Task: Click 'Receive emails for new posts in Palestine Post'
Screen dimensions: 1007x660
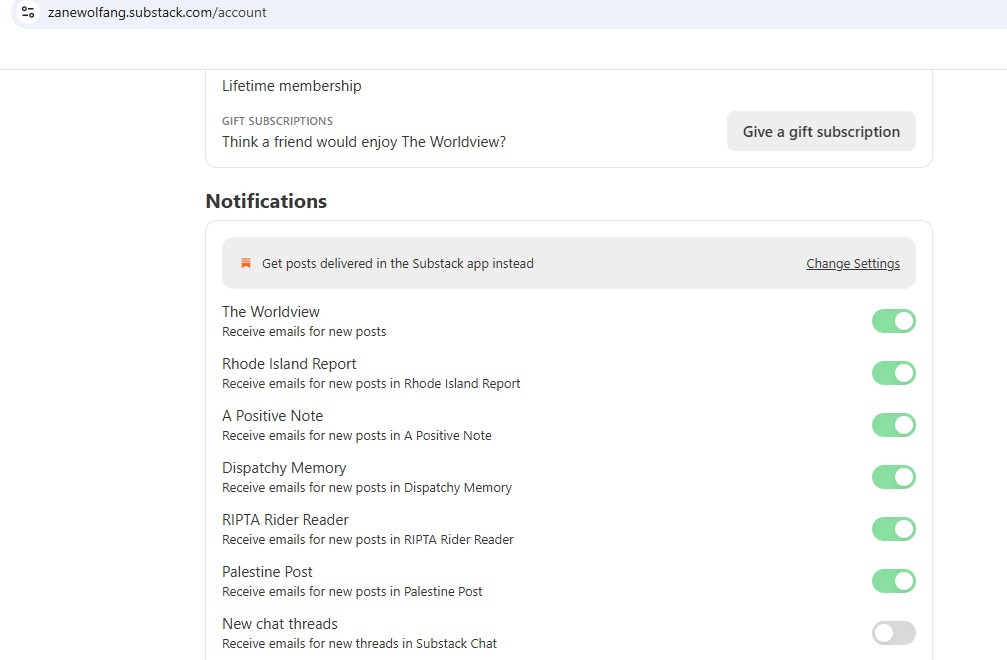Action: click(x=352, y=592)
